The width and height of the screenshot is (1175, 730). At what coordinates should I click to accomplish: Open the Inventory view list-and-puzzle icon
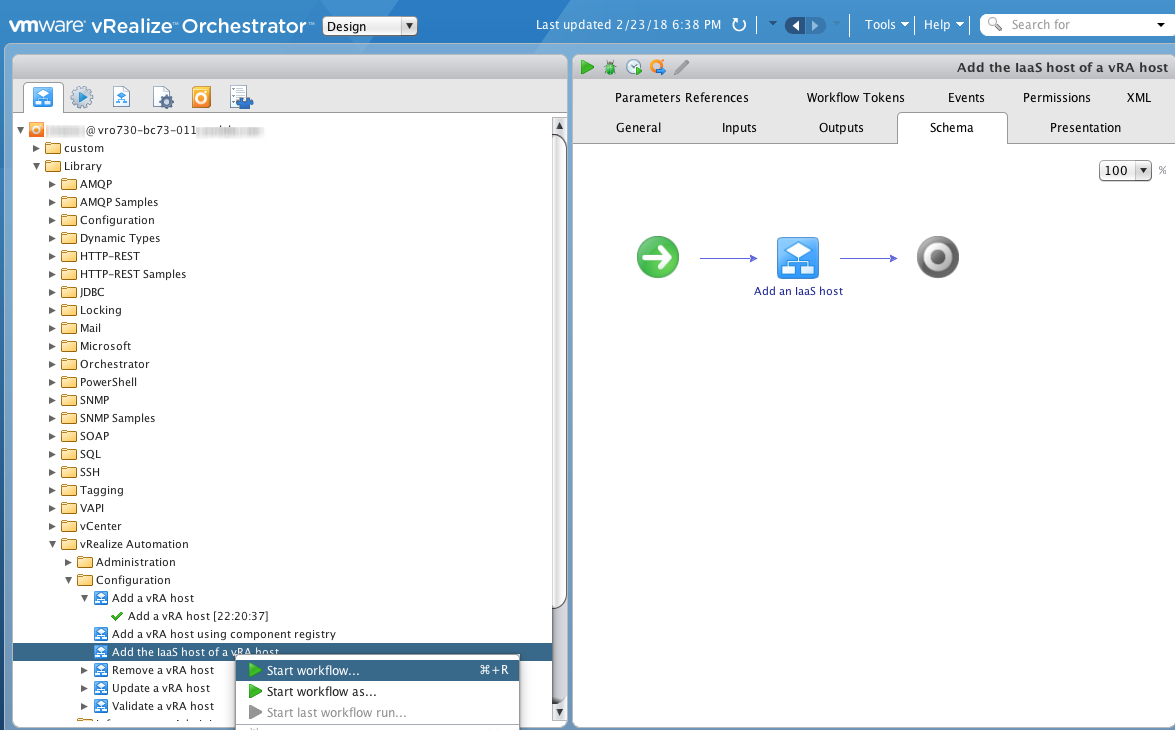coord(241,97)
